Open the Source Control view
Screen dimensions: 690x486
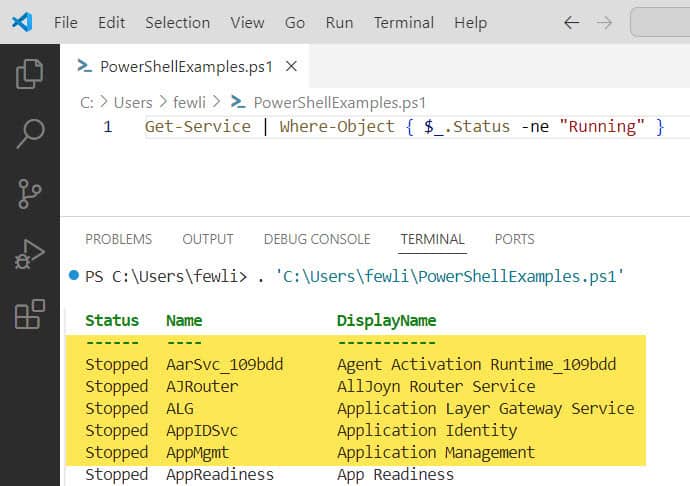coord(29,194)
